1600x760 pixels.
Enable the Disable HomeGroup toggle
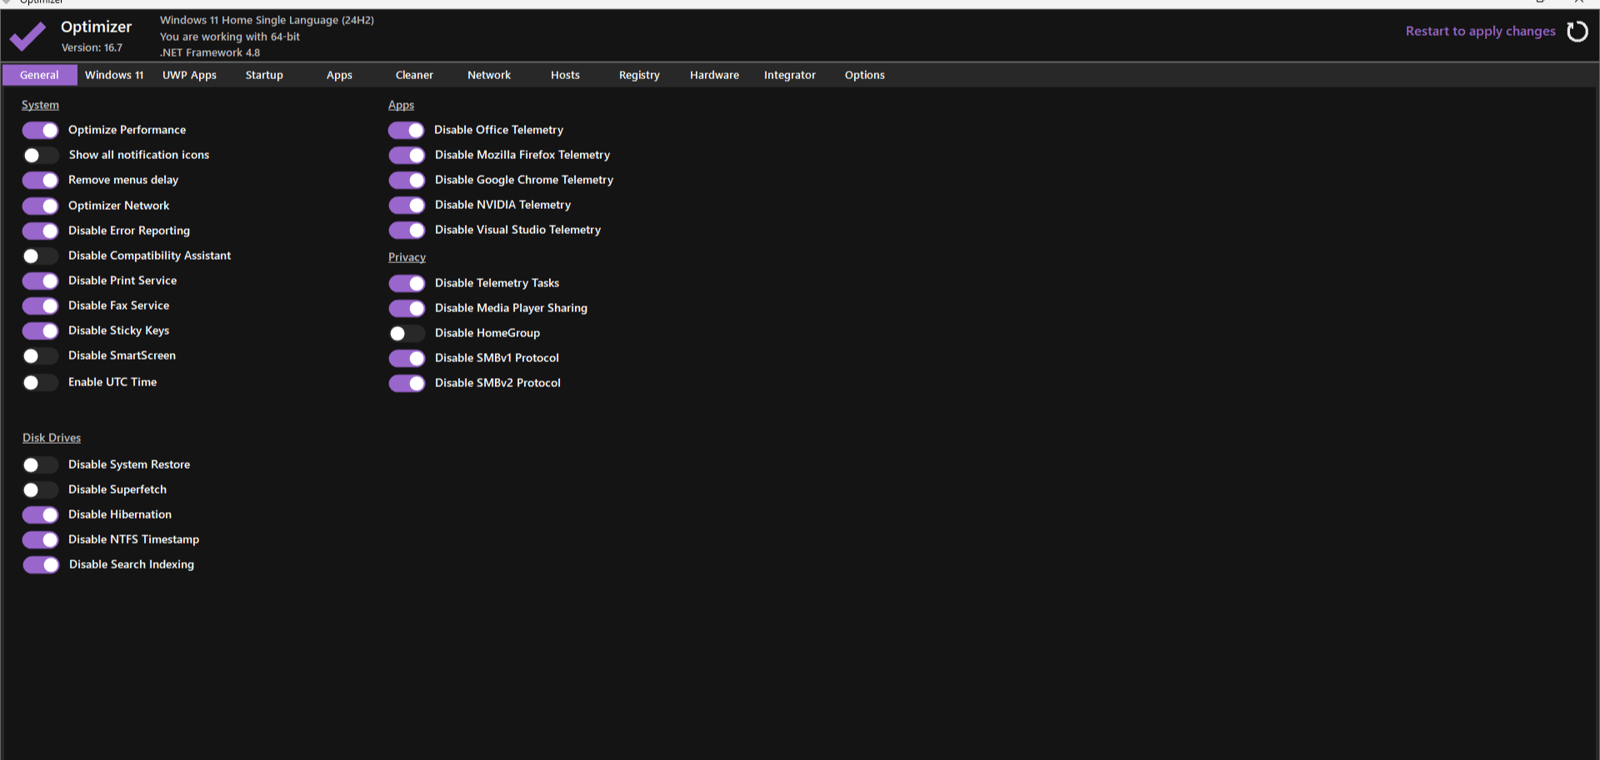(x=407, y=333)
